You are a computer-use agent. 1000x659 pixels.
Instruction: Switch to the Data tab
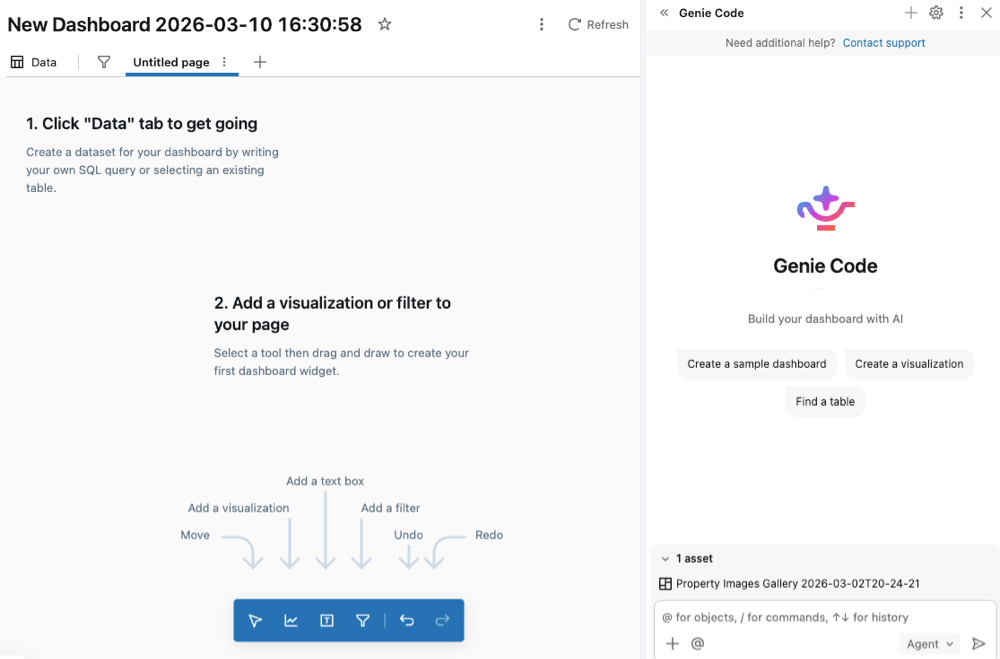(34, 62)
